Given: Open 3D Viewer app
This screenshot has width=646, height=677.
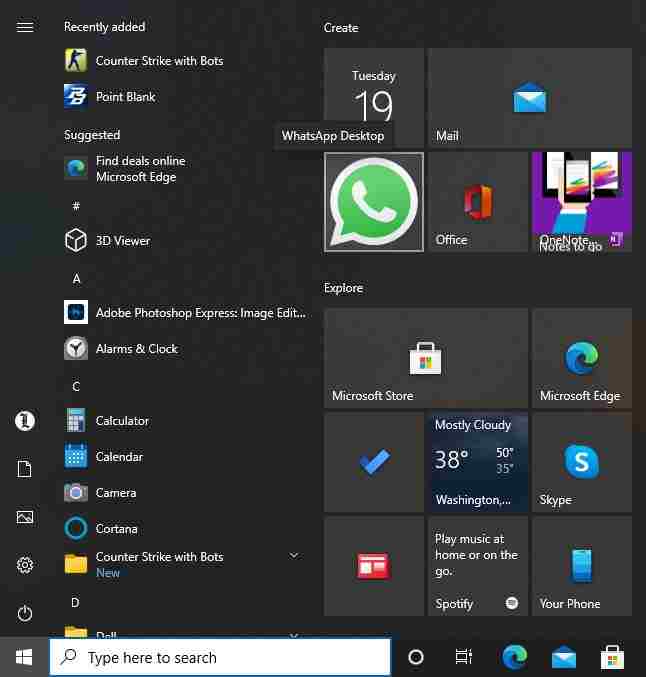Looking at the screenshot, I should 184,240.
